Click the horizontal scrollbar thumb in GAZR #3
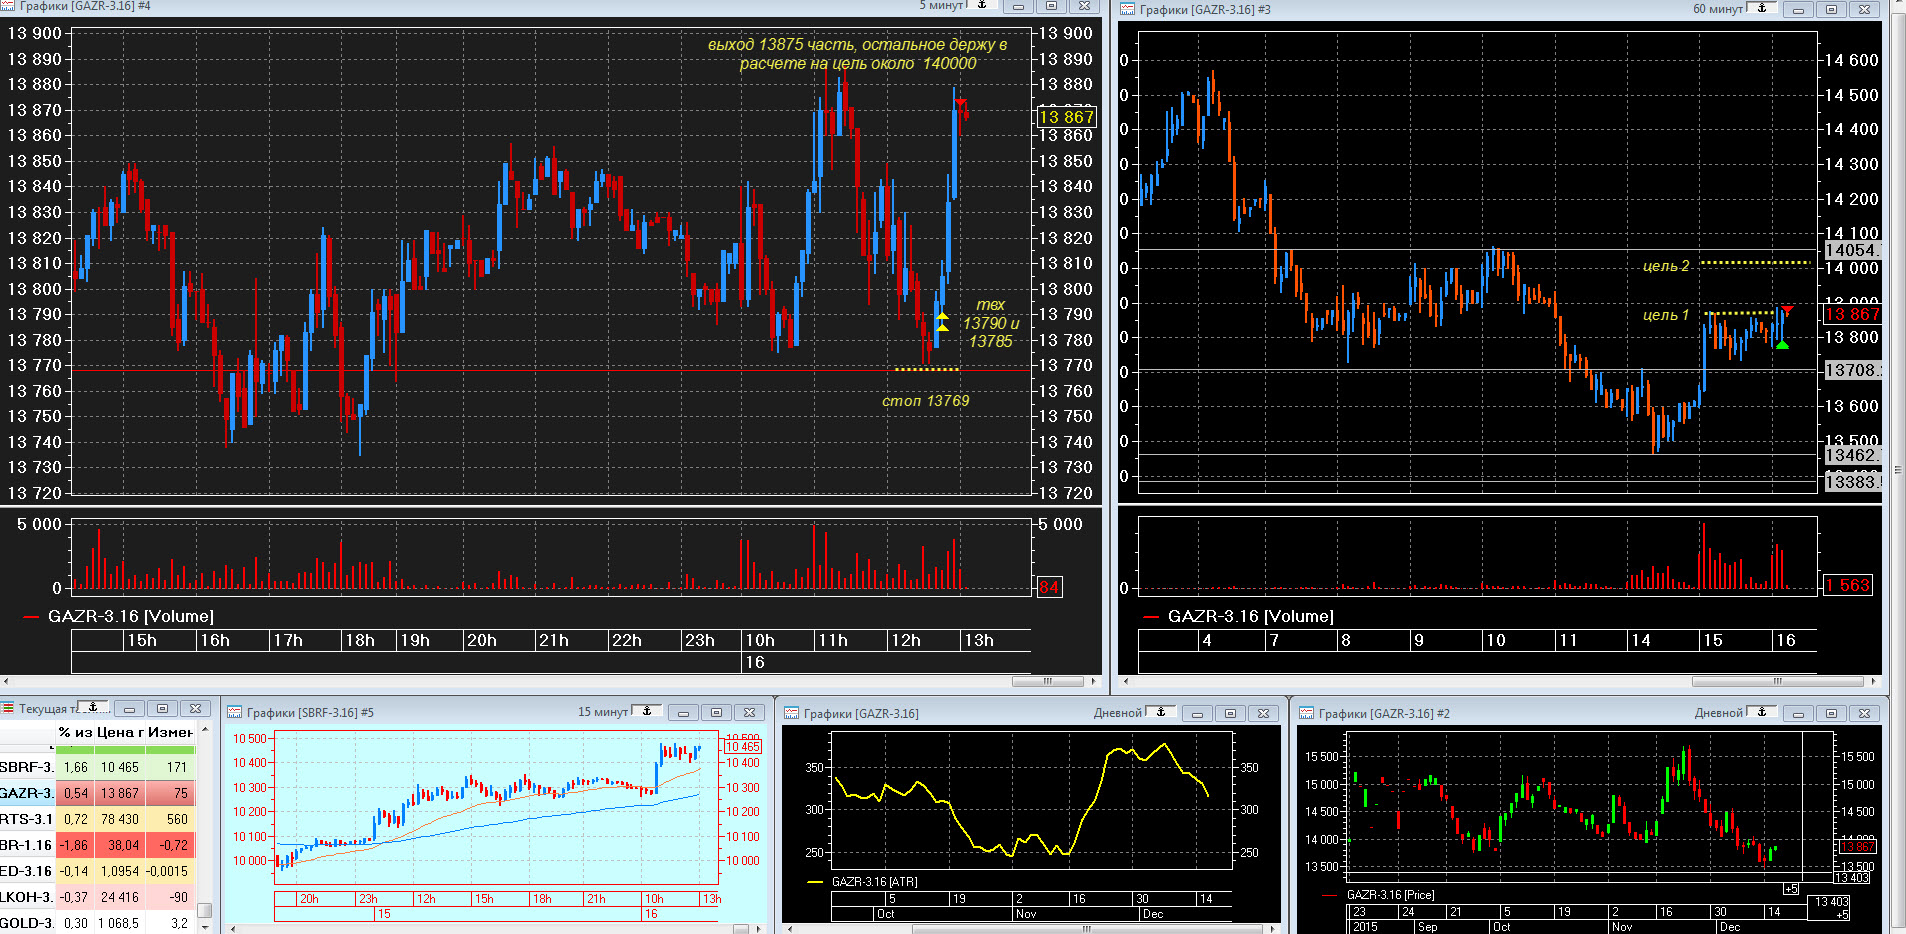The image size is (1906, 934). tap(1777, 681)
